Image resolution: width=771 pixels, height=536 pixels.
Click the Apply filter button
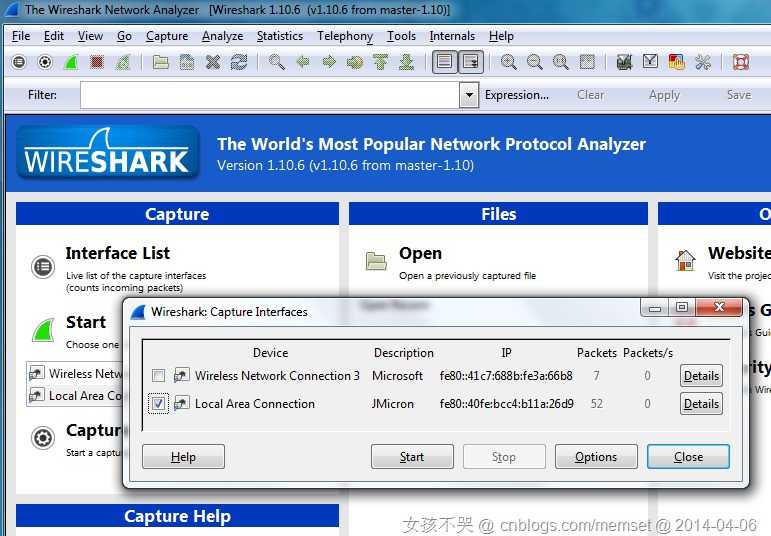click(x=664, y=95)
